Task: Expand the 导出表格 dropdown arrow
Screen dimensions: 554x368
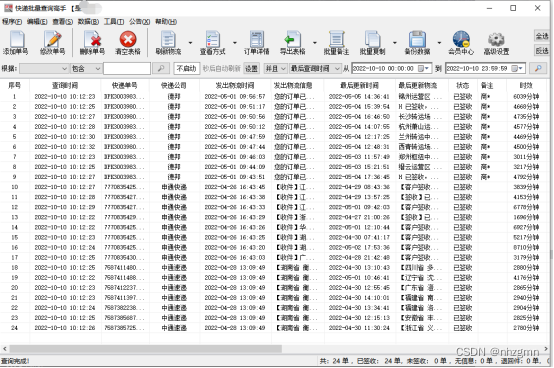Action: tap(314, 43)
